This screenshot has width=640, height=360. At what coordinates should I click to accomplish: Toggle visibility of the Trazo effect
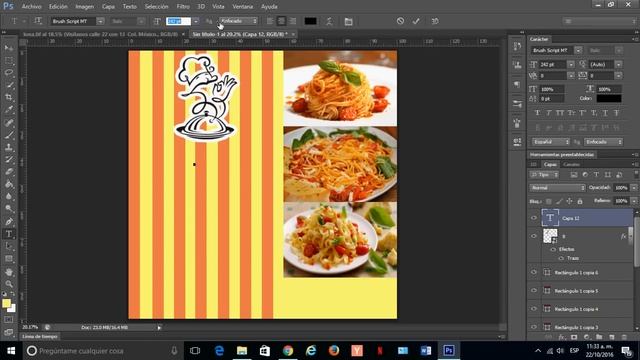coord(561,258)
